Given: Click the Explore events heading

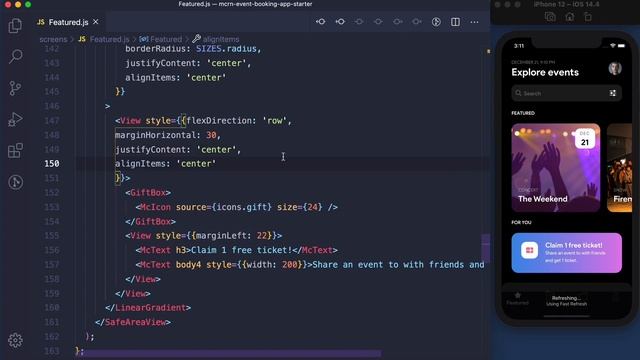Looking at the screenshot, I should [545, 72].
